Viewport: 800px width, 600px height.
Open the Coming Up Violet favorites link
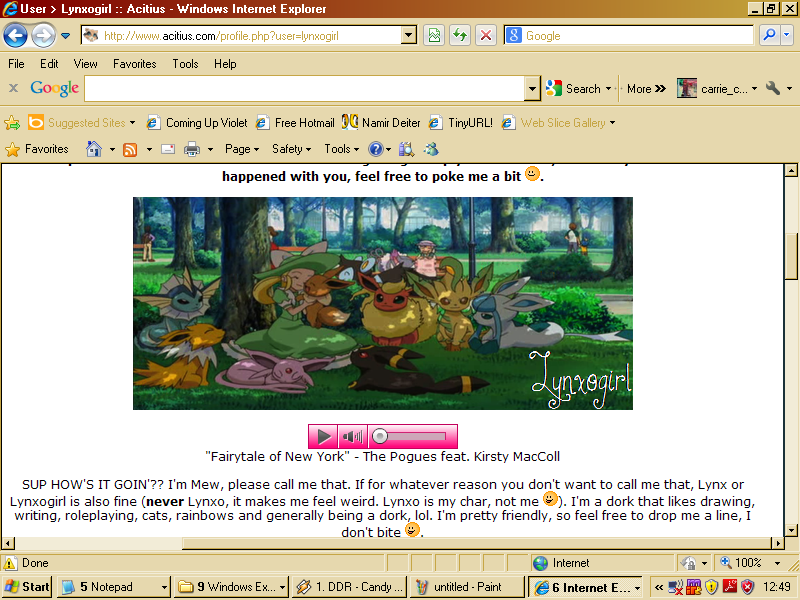pyautogui.click(x=206, y=123)
